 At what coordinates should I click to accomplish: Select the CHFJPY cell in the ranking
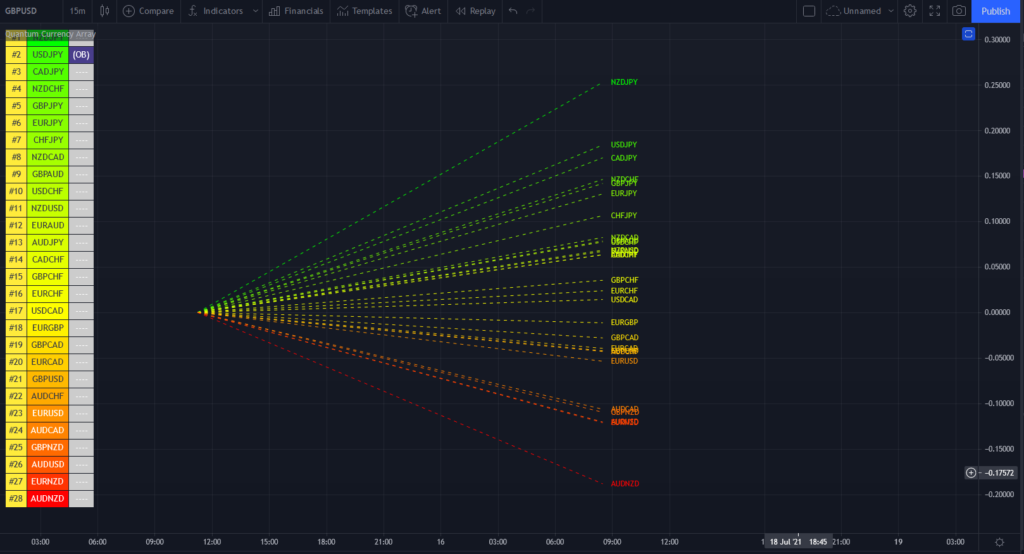click(48, 140)
